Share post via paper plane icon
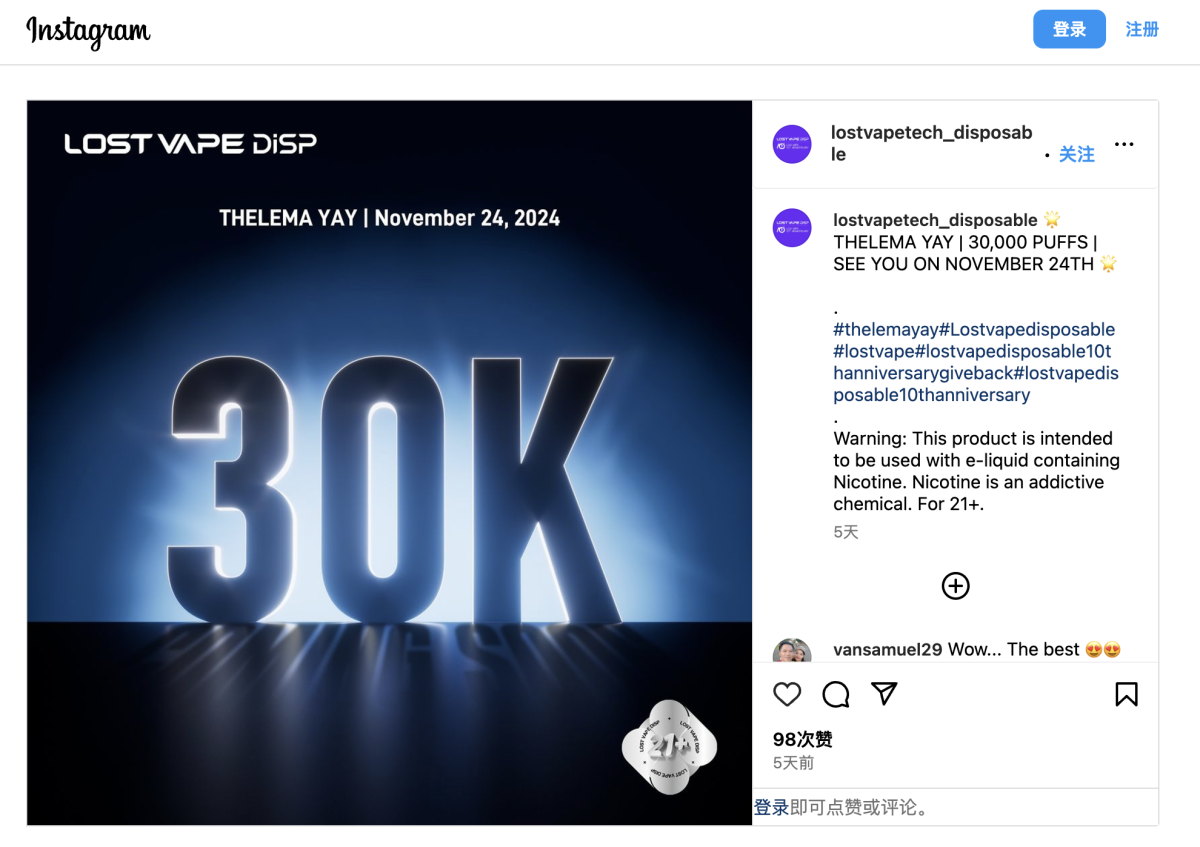 [x=884, y=694]
